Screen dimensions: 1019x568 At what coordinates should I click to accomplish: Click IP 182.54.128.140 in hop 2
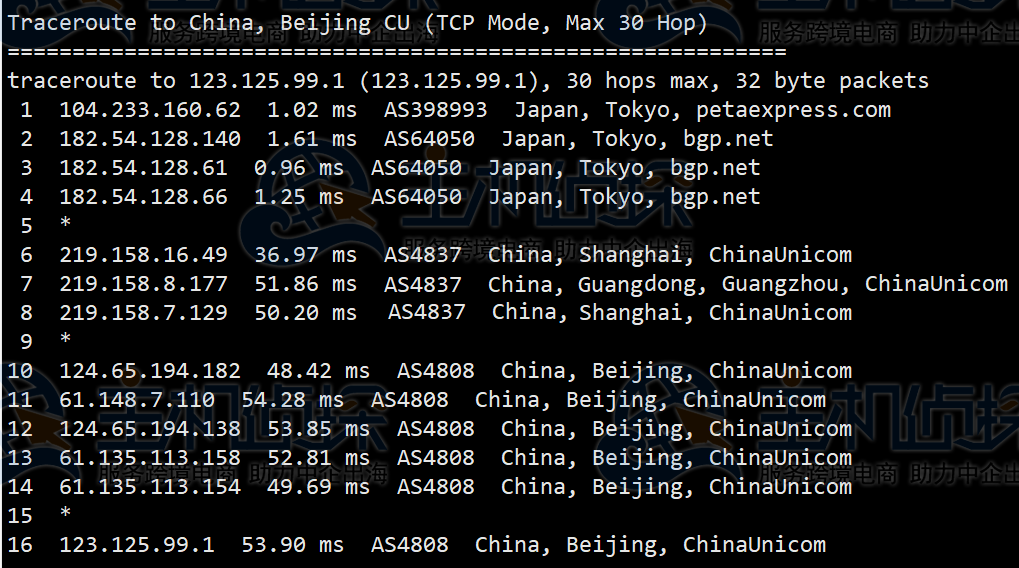point(150,139)
